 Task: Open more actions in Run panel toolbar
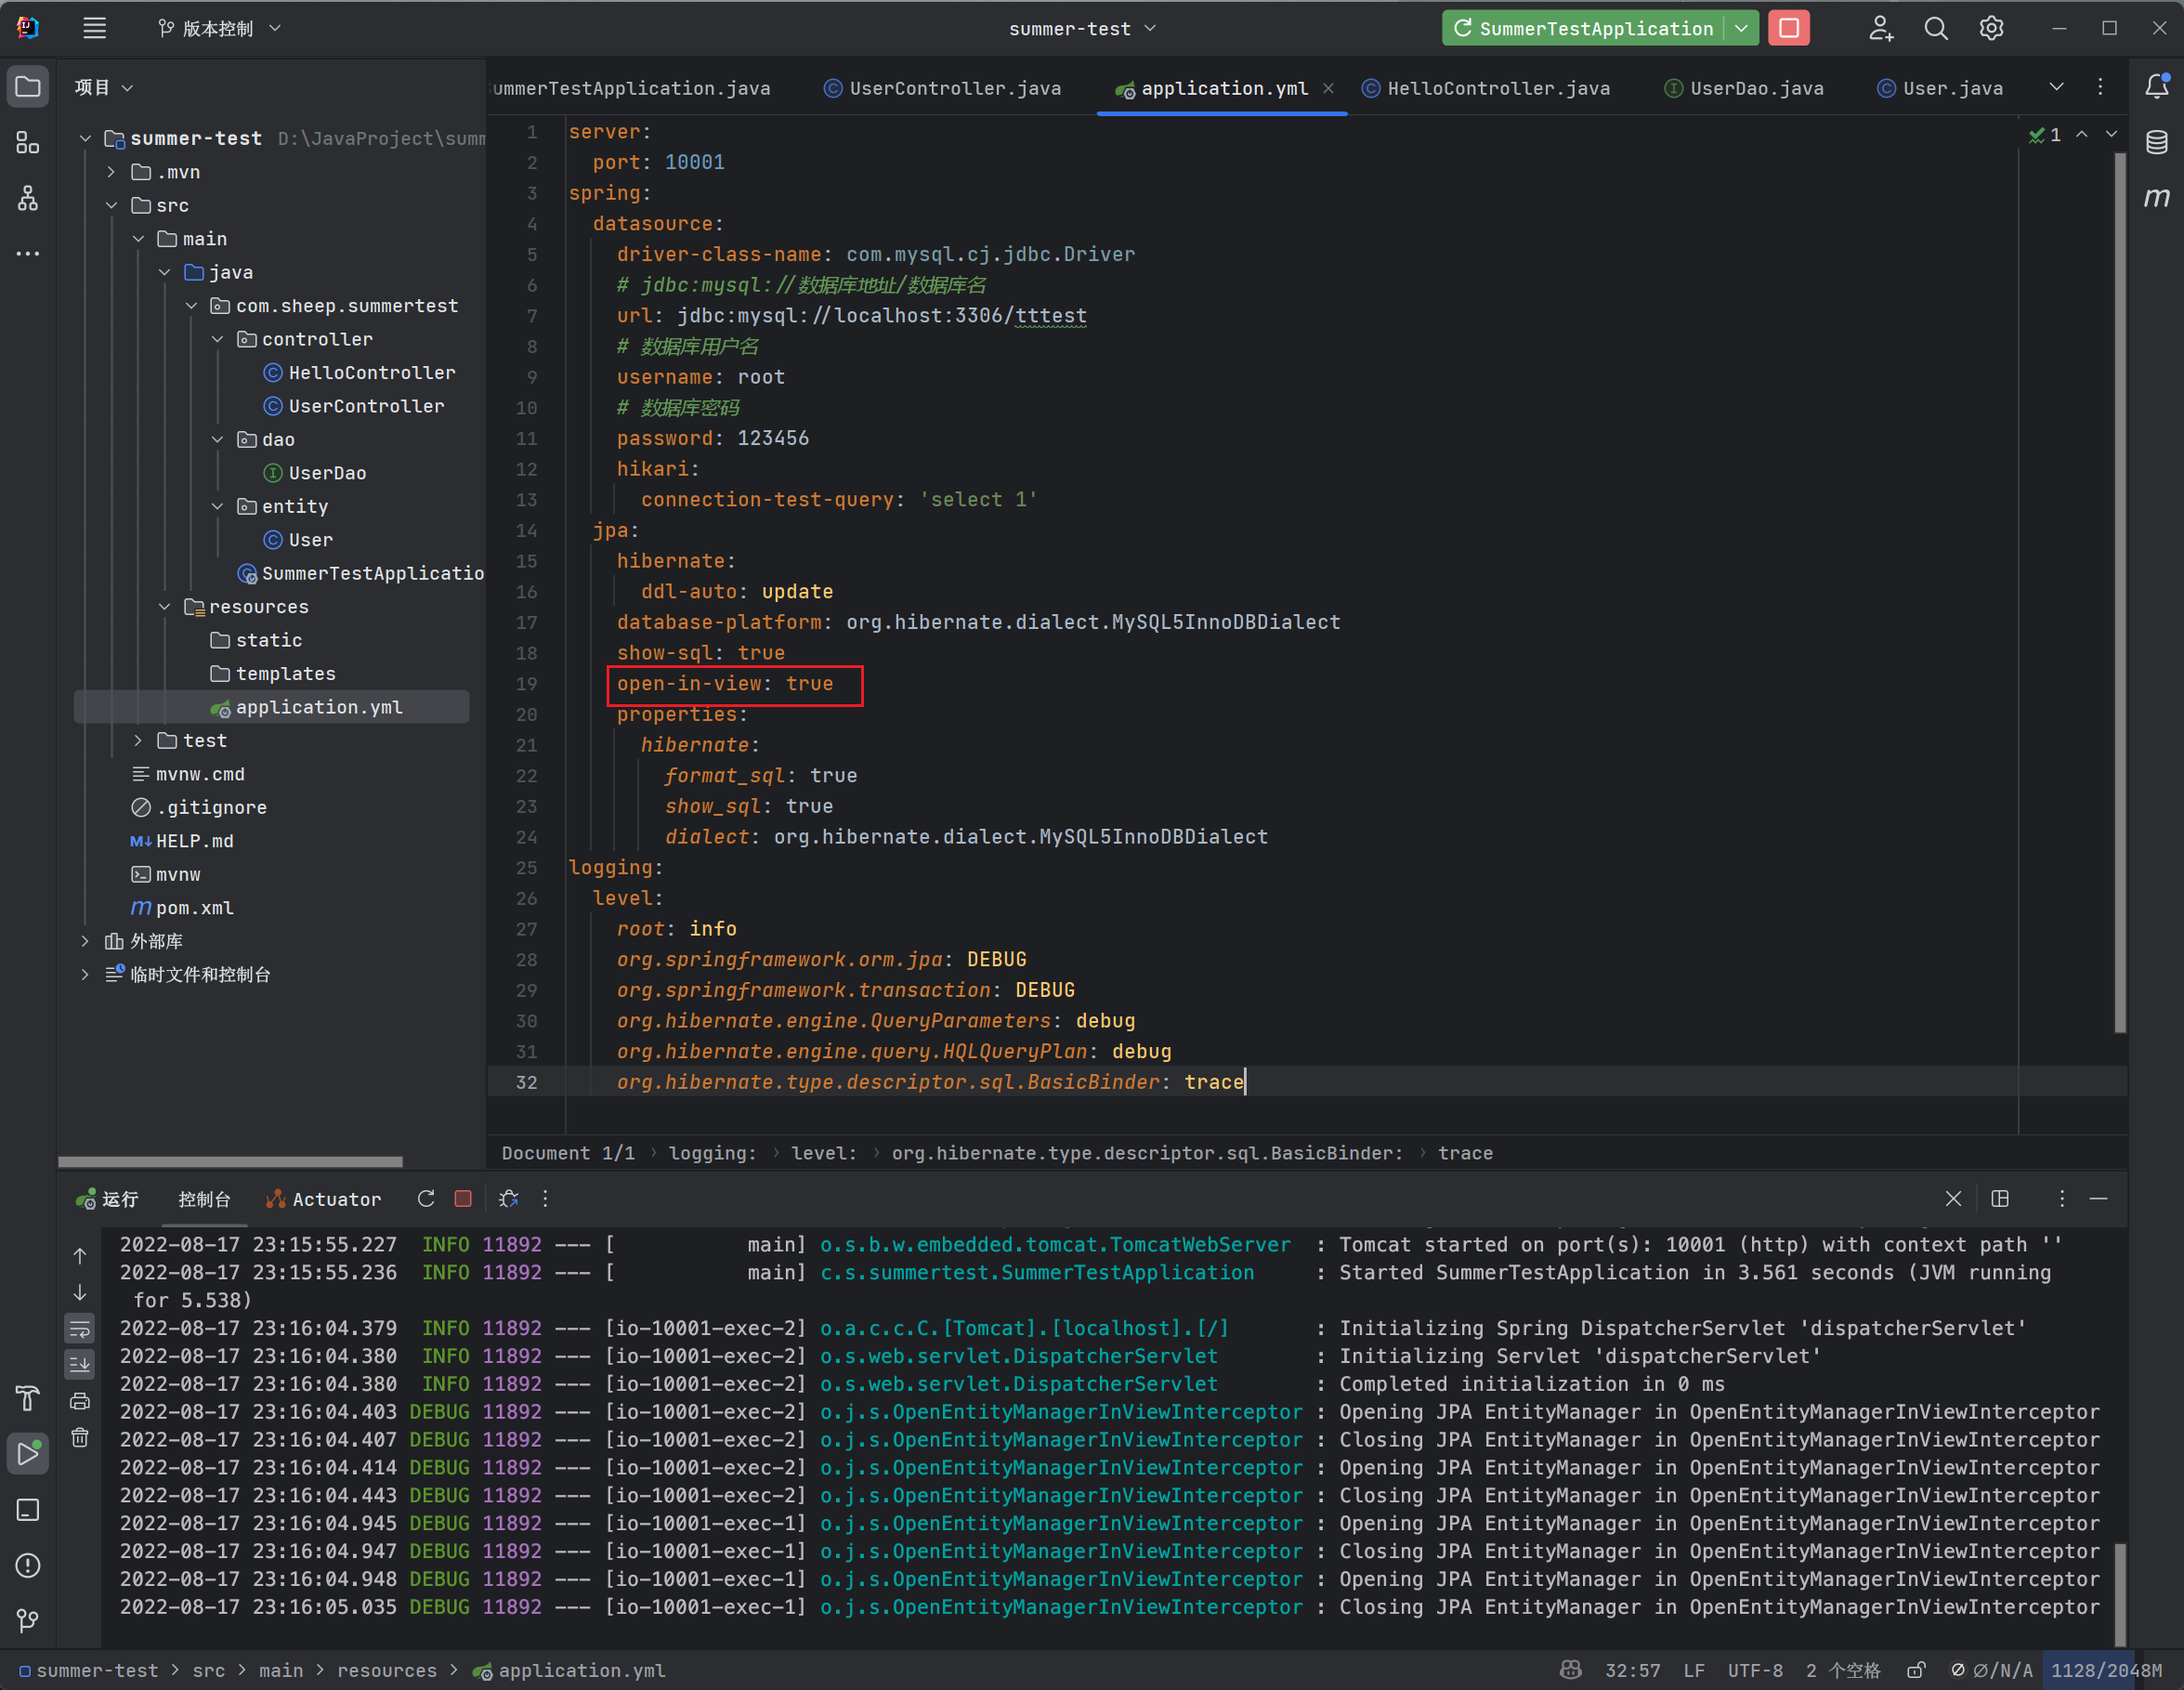(x=545, y=1198)
